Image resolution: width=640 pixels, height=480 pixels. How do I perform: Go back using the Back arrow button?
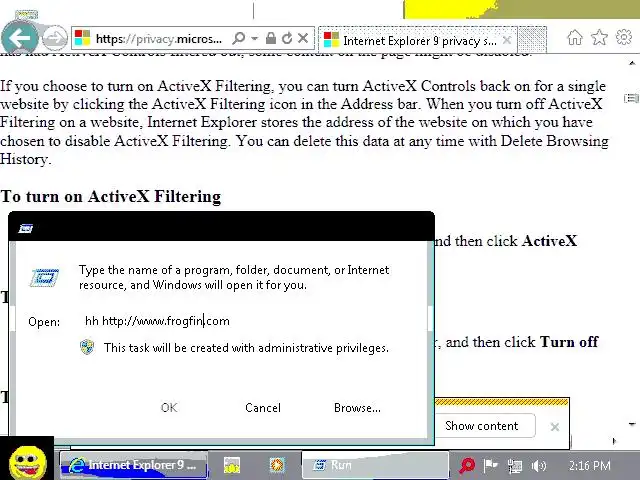[19, 39]
